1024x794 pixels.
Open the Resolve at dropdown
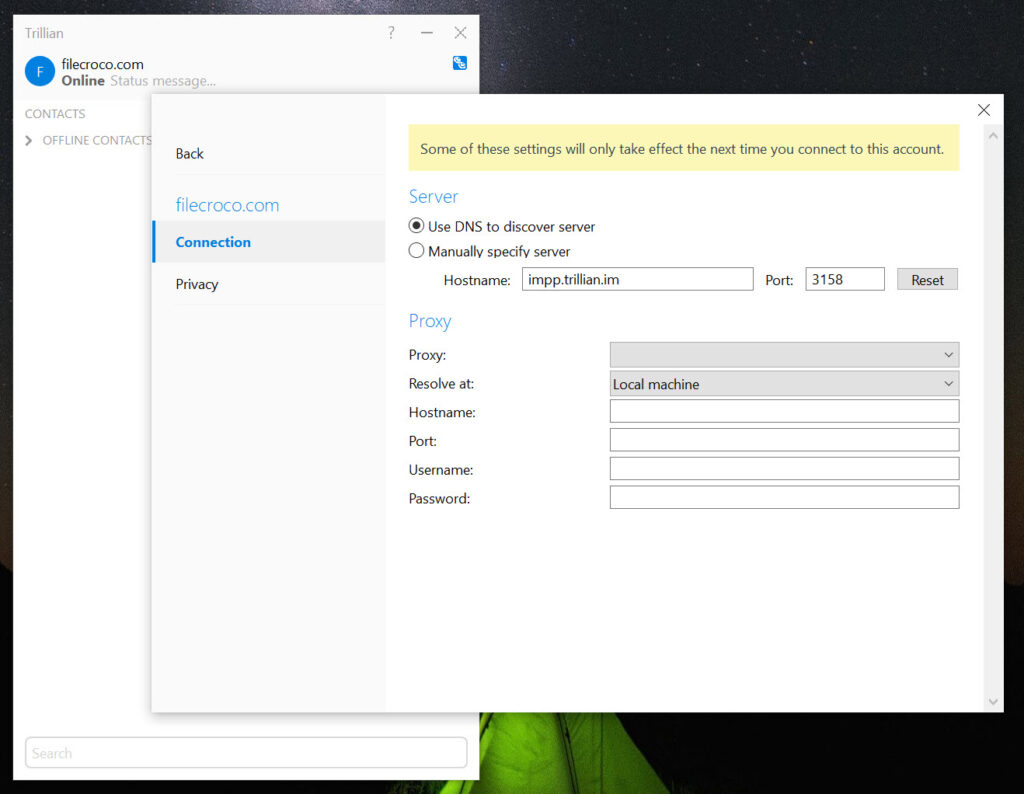tap(784, 384)
